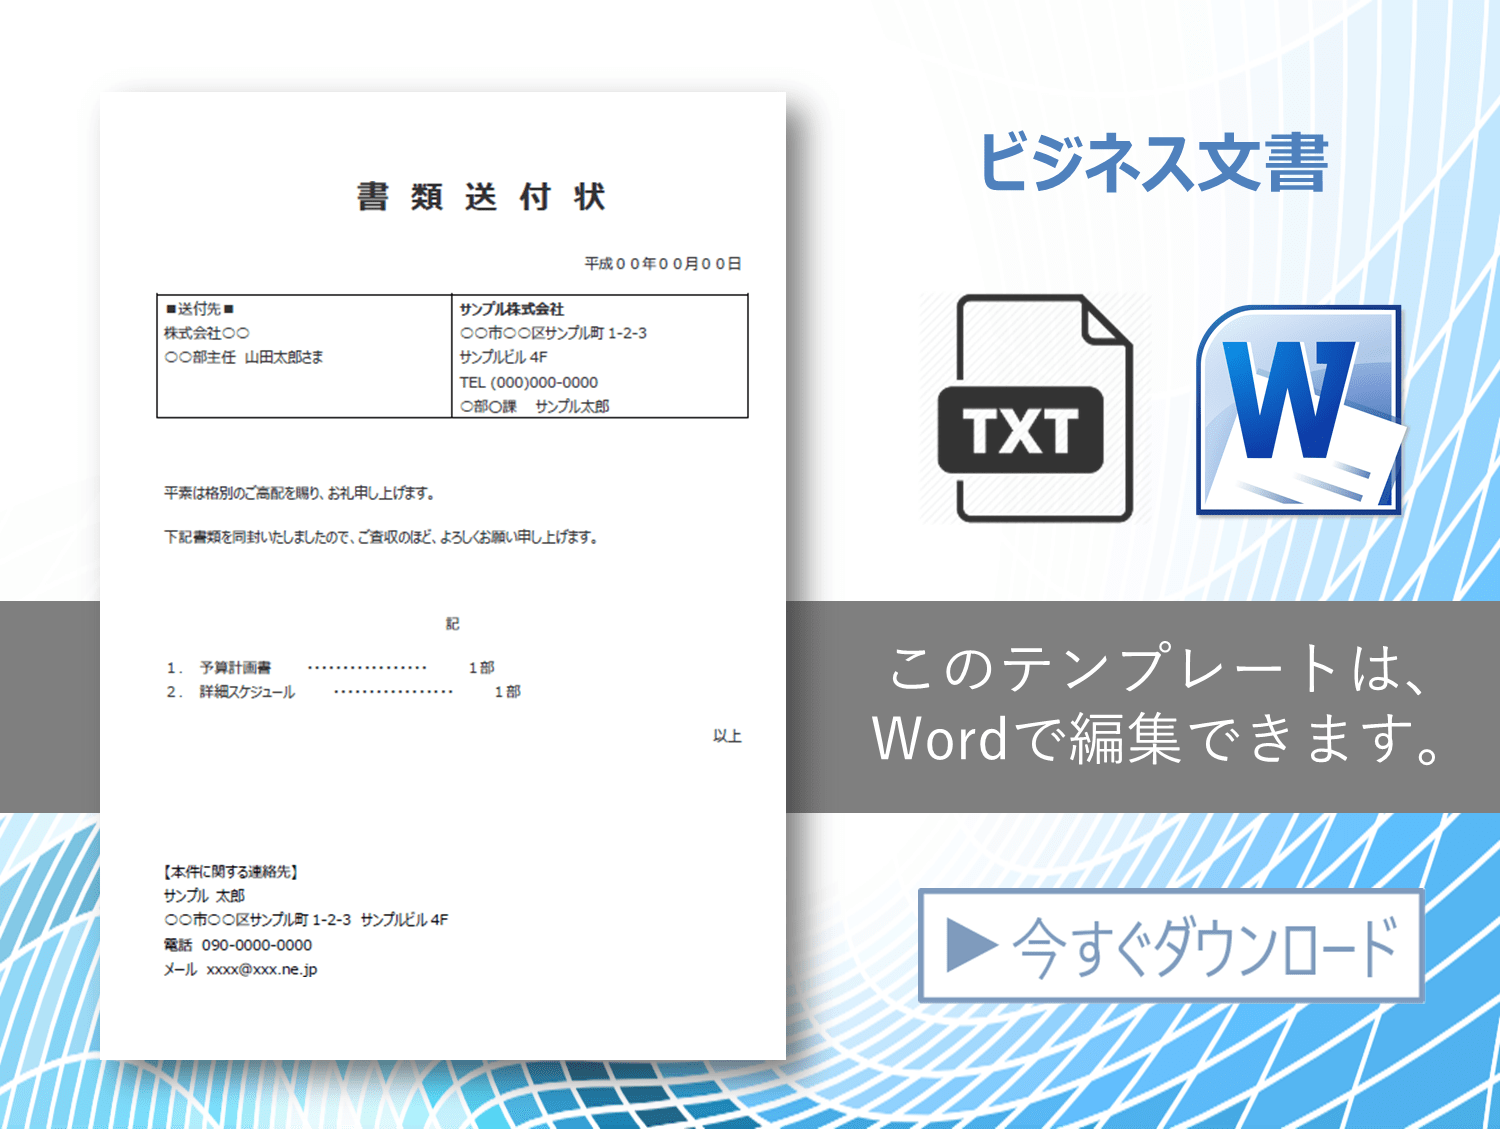Click the ビジネス文書 heading
This screenshot has height=1129, width=1509.
tap(1154, 162)
